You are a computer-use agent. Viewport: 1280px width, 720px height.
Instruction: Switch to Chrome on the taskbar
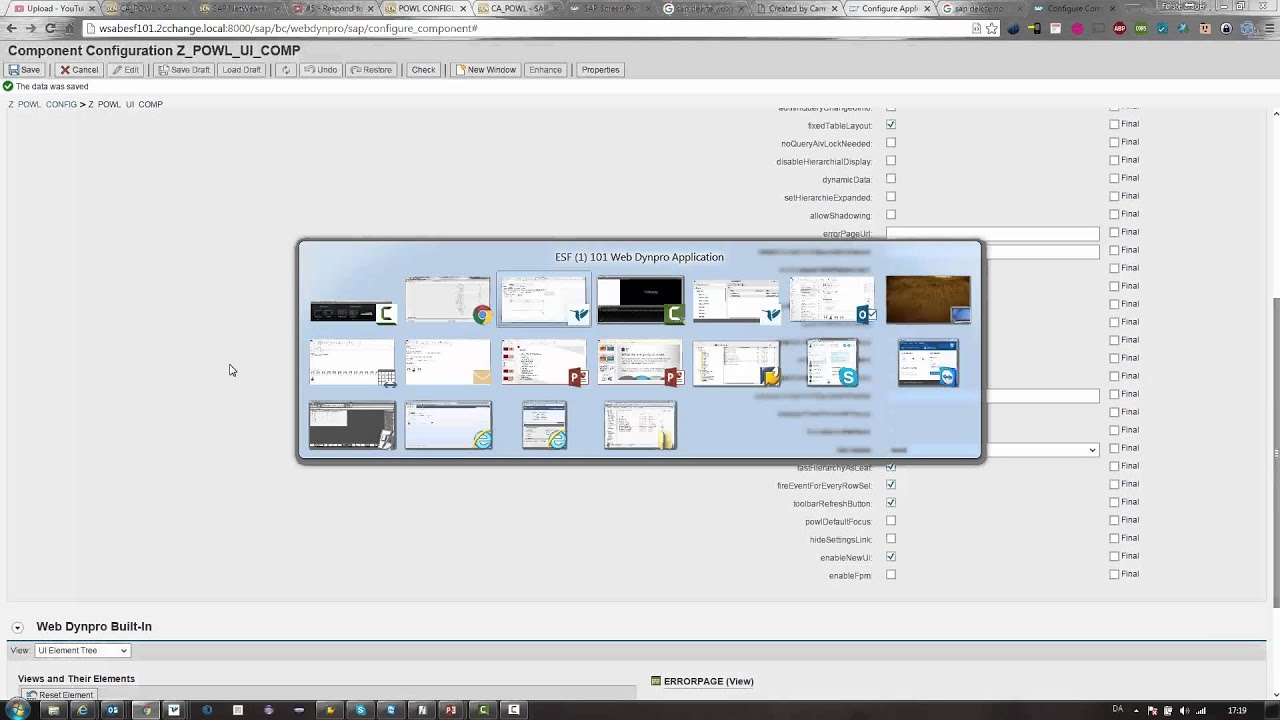145,710
